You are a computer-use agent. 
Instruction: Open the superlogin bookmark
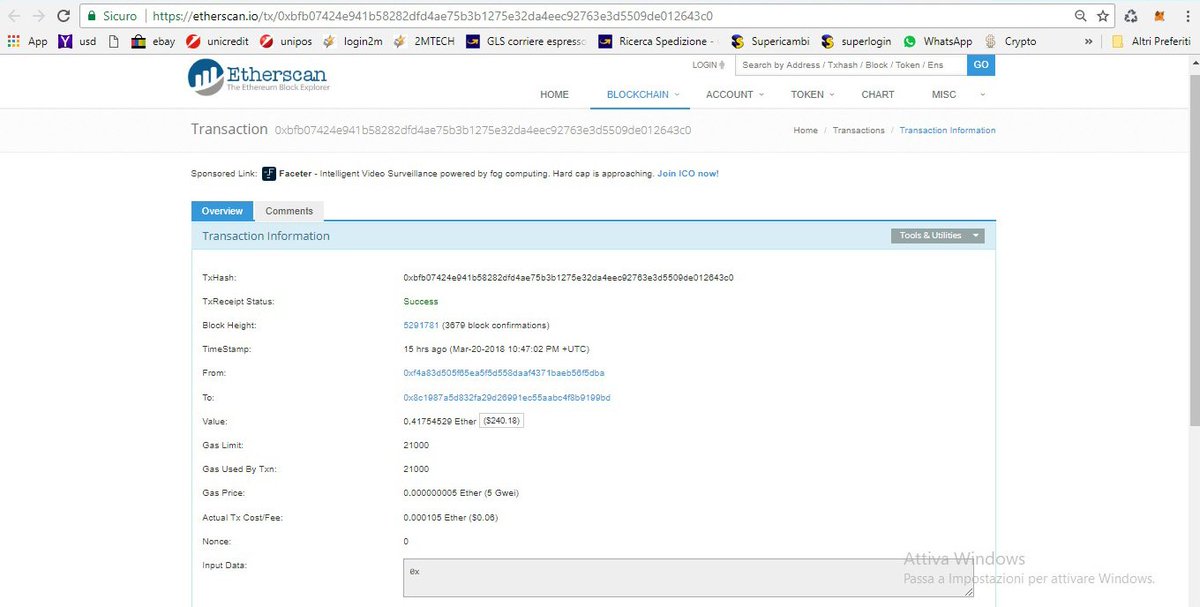[856, 41]
